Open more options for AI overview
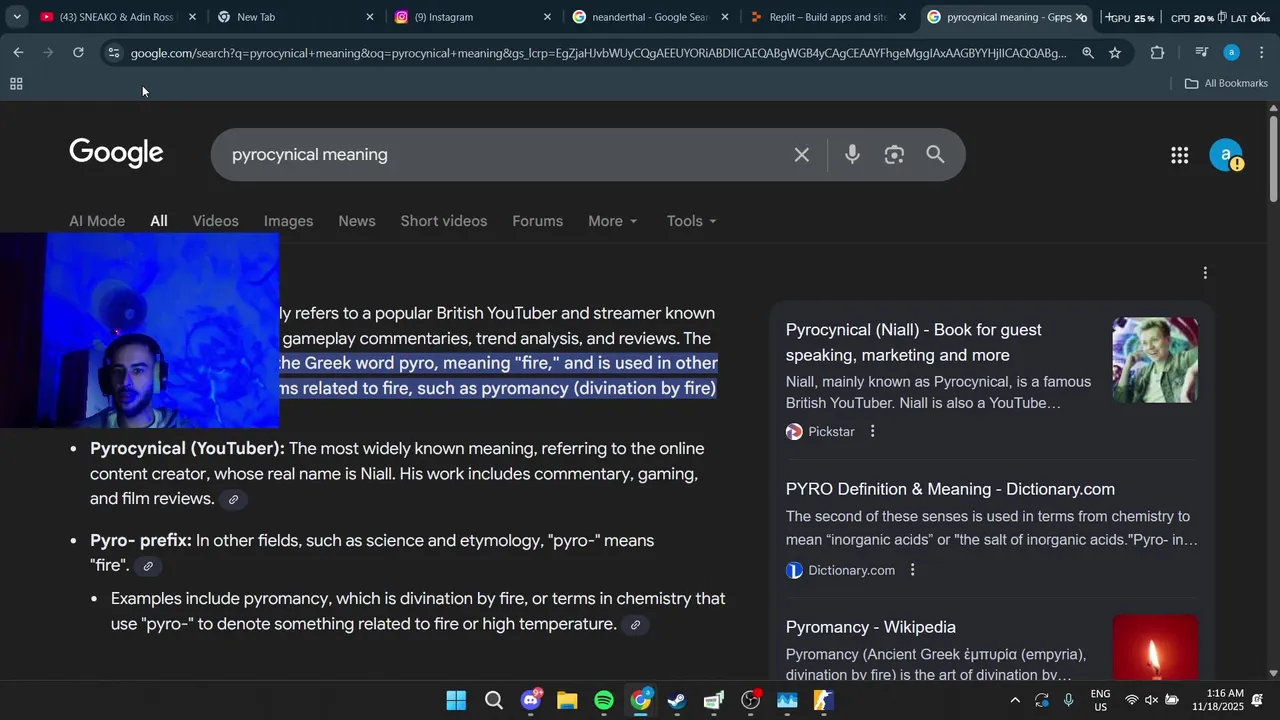This screenshot has width=1280, height=720. (1205, 273)
